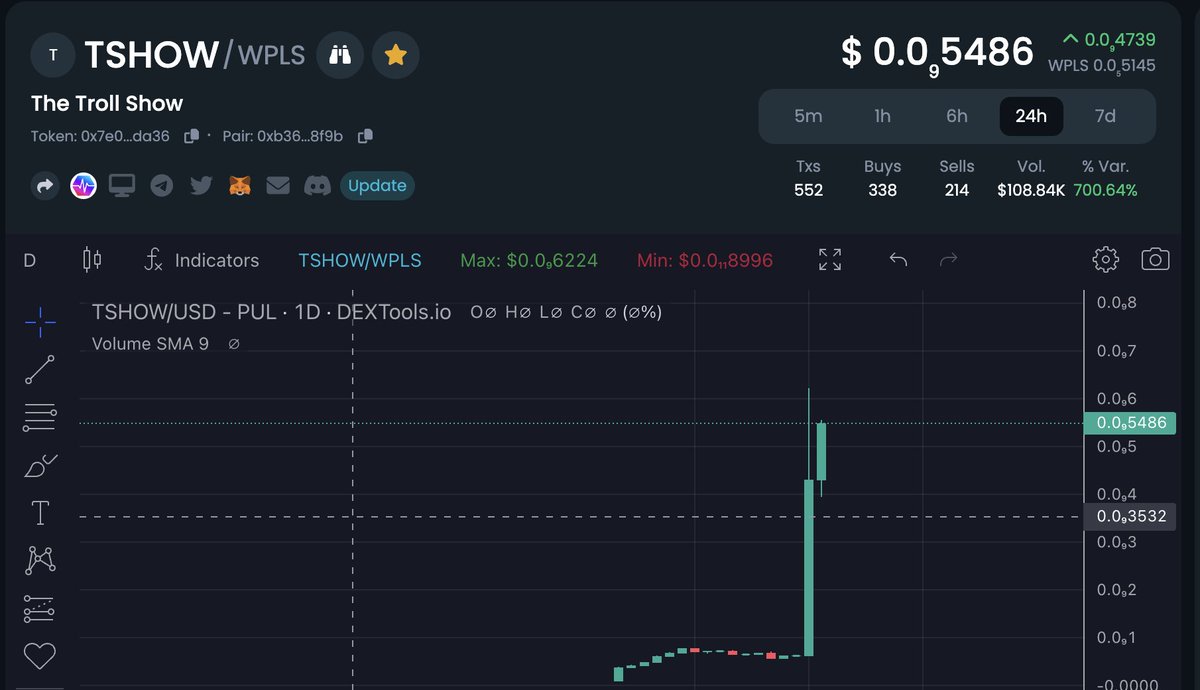
Task: Take a chart snapshot with camera icon
Action: click(x=1155, y=260)
